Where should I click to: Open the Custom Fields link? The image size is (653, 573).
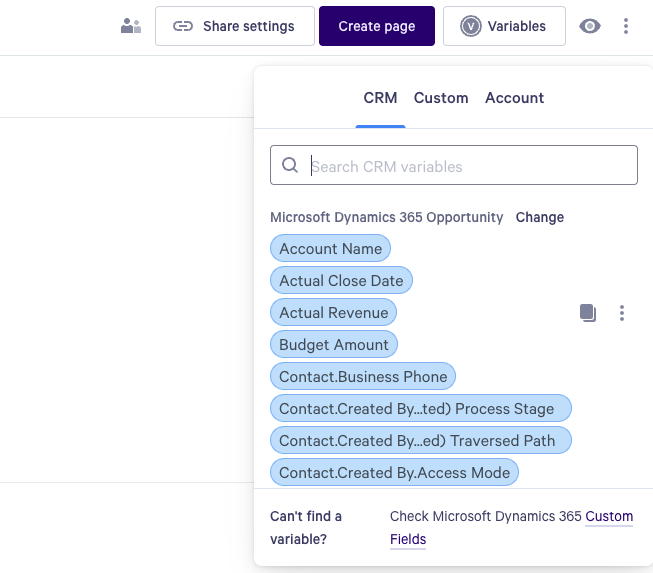point(609,516)
